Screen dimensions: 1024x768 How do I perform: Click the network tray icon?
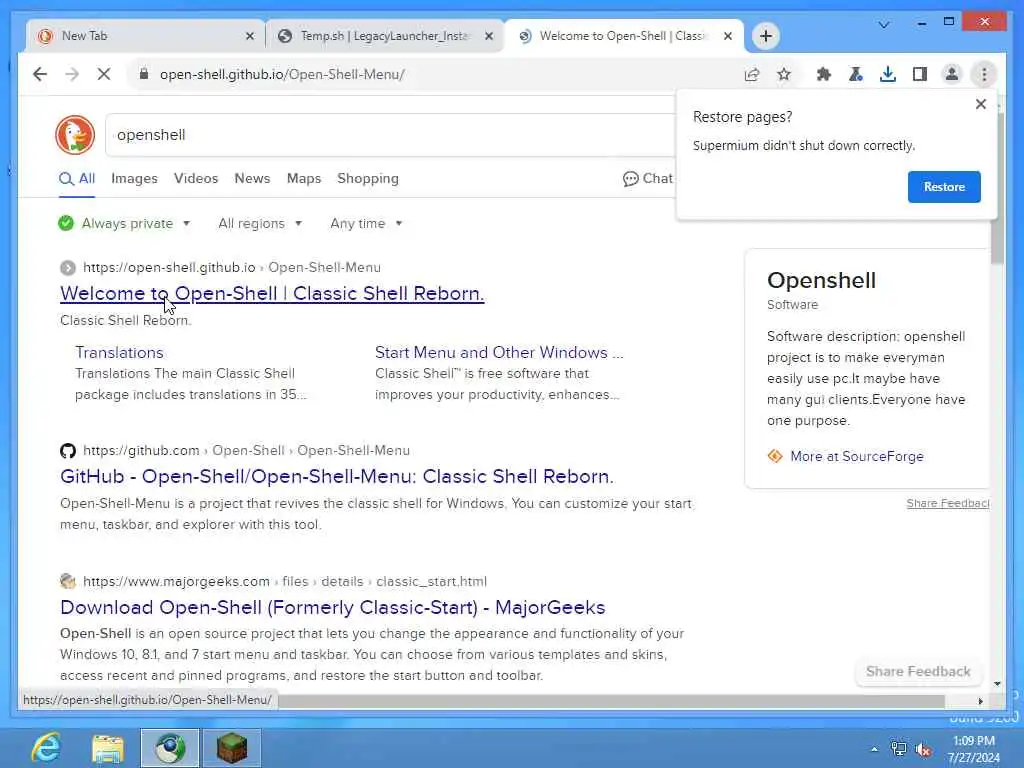pos(899,749)
